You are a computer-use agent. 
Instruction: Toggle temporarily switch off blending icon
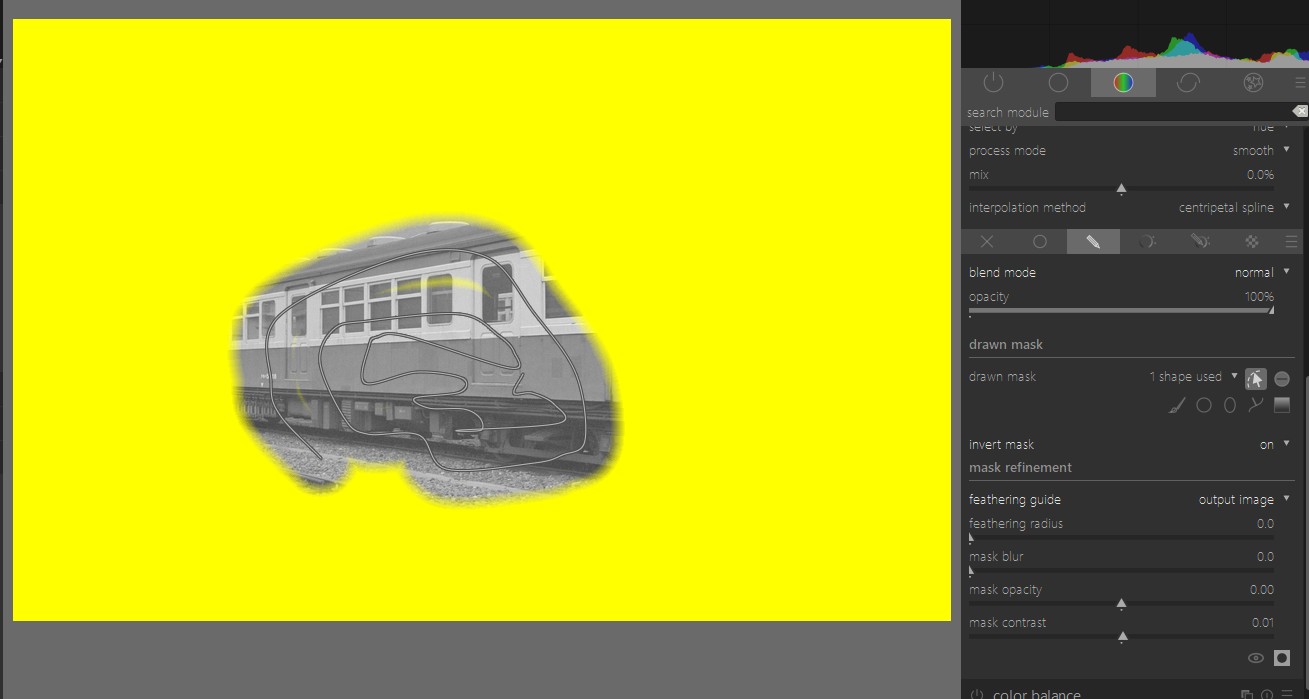point(1282,658)
